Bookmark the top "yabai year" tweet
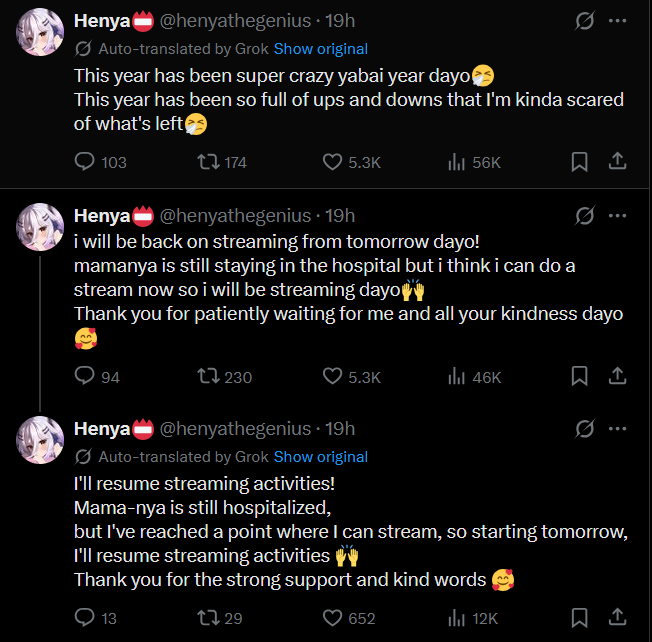652x642 pixels. [579, 162]
